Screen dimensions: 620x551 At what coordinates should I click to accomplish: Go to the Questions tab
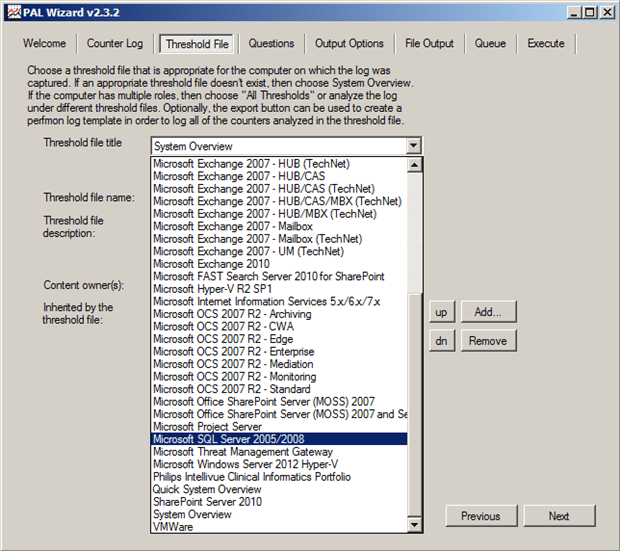[x=271, y=43]
